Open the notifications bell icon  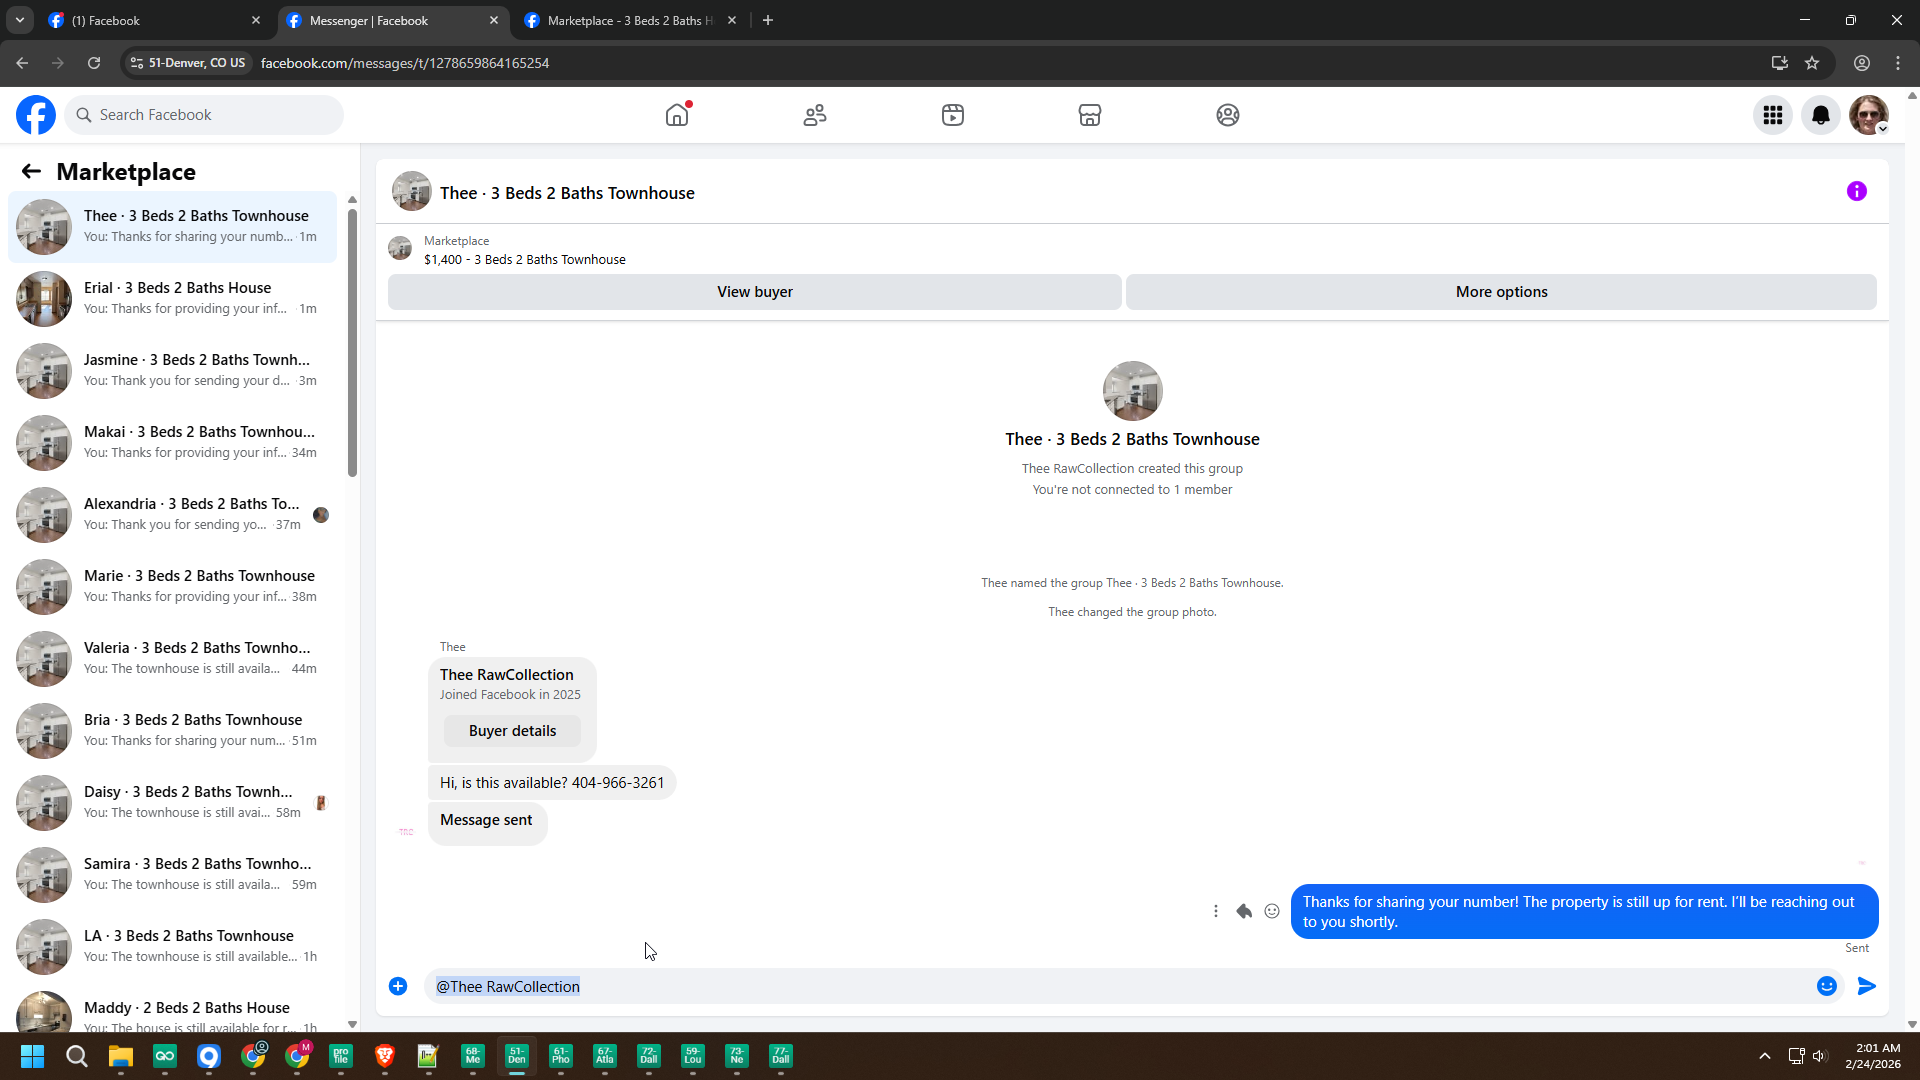[x=1821, y=115]
